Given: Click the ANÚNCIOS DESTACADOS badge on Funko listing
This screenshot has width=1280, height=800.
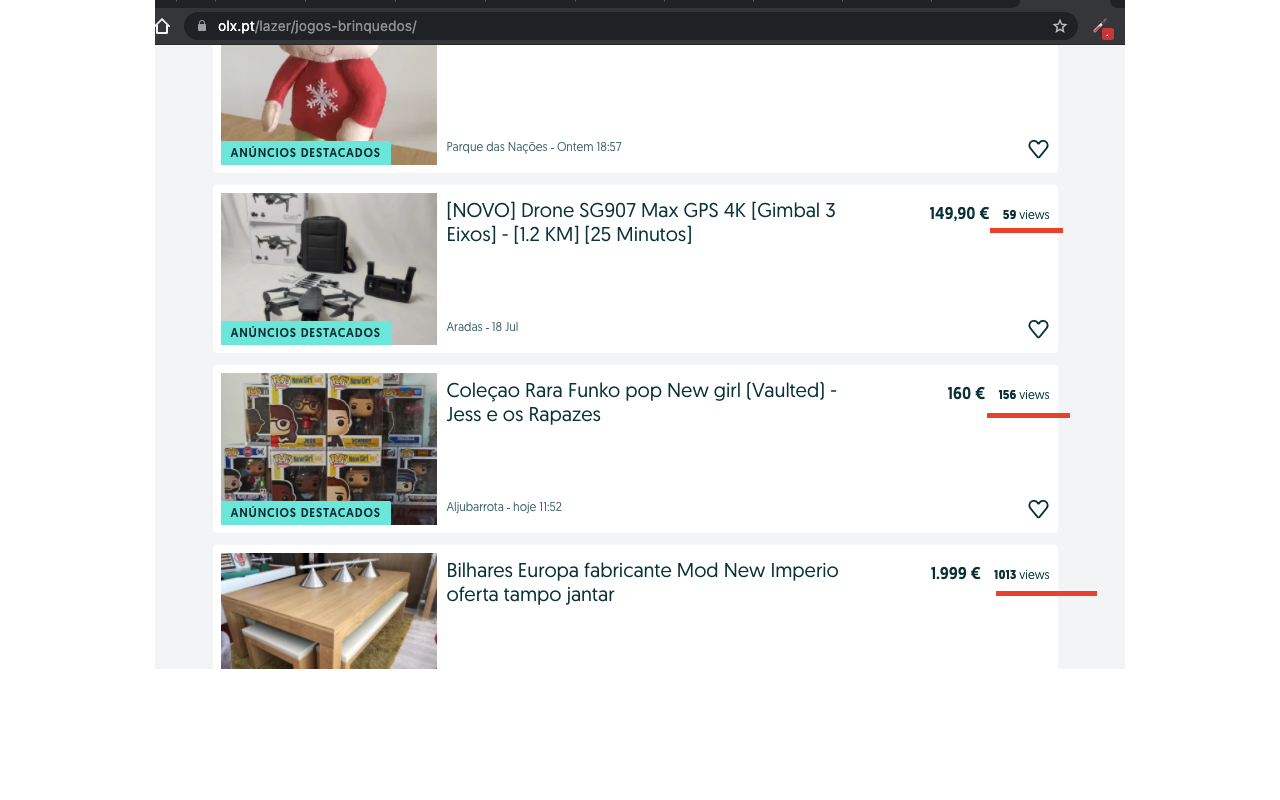Looking at the screenshot, I should (305, 512).
